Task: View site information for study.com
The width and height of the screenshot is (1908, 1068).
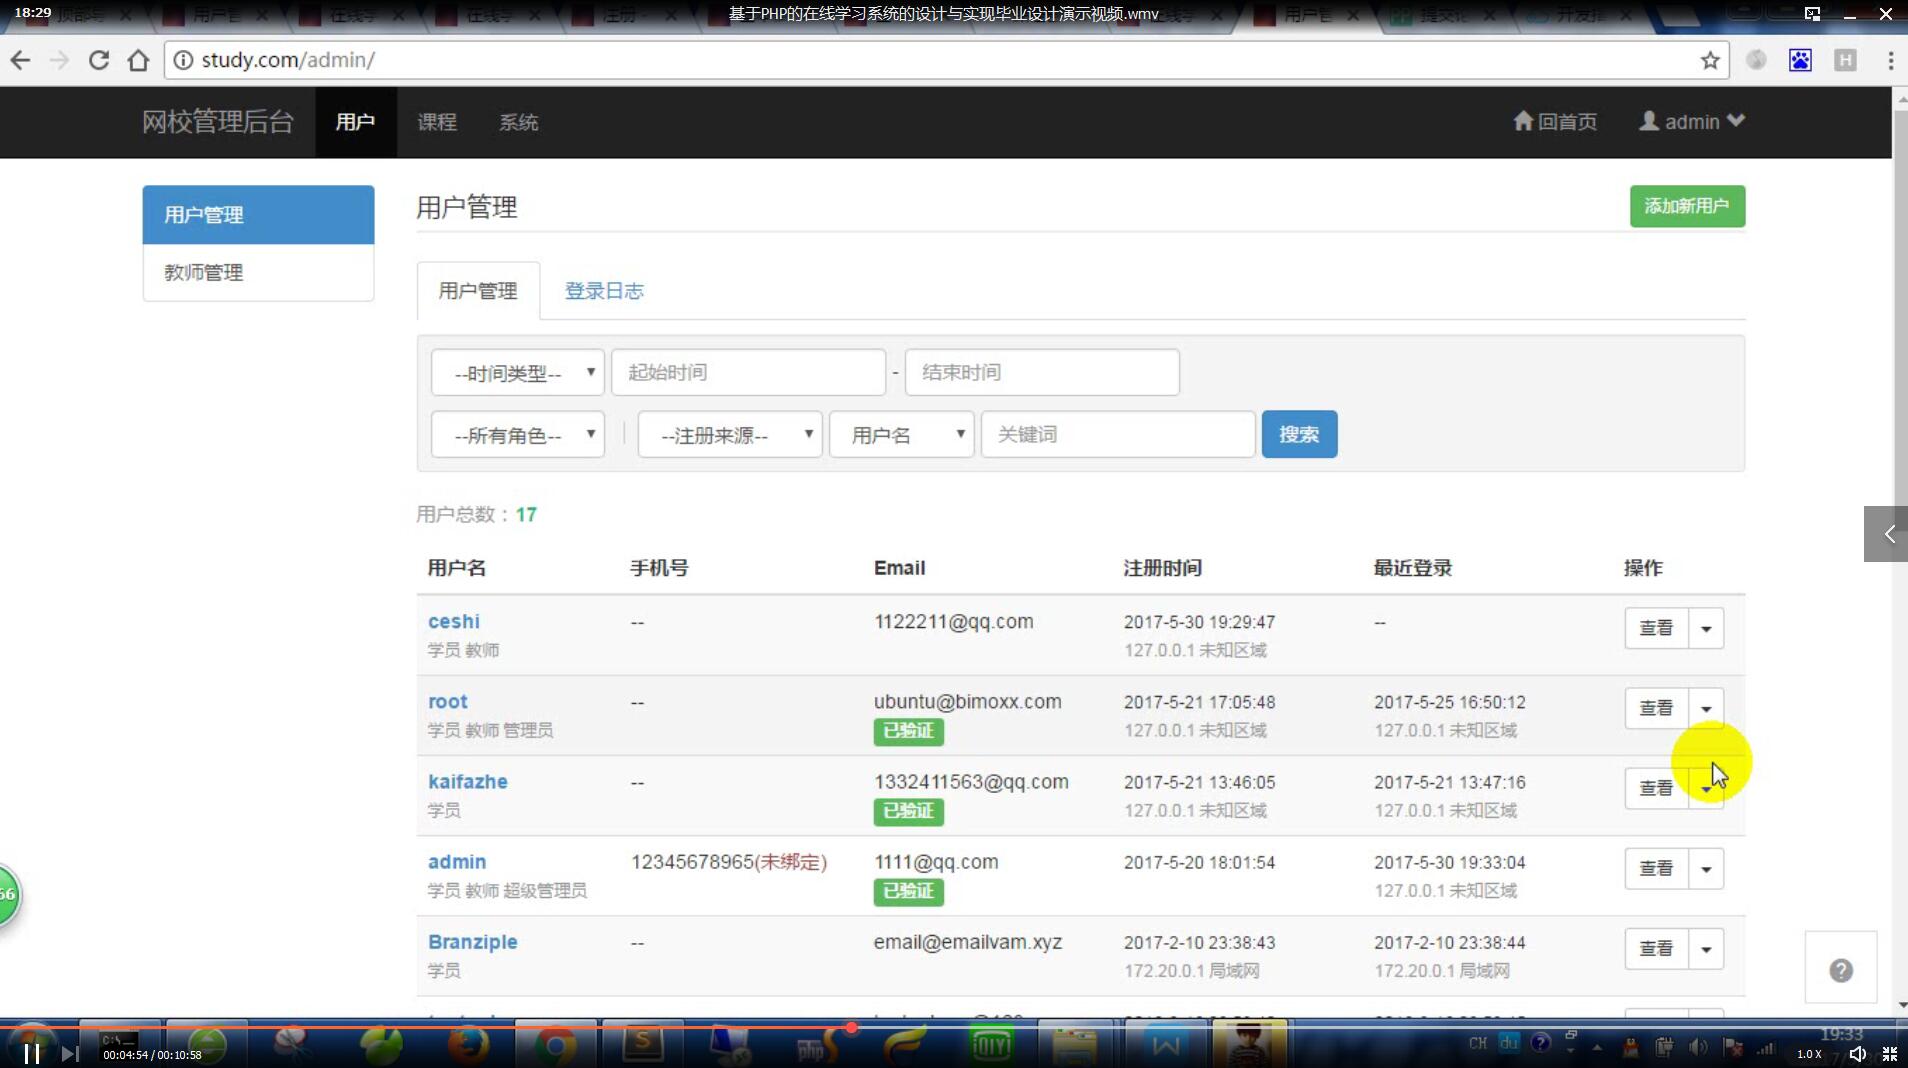Action: (183, 60)
